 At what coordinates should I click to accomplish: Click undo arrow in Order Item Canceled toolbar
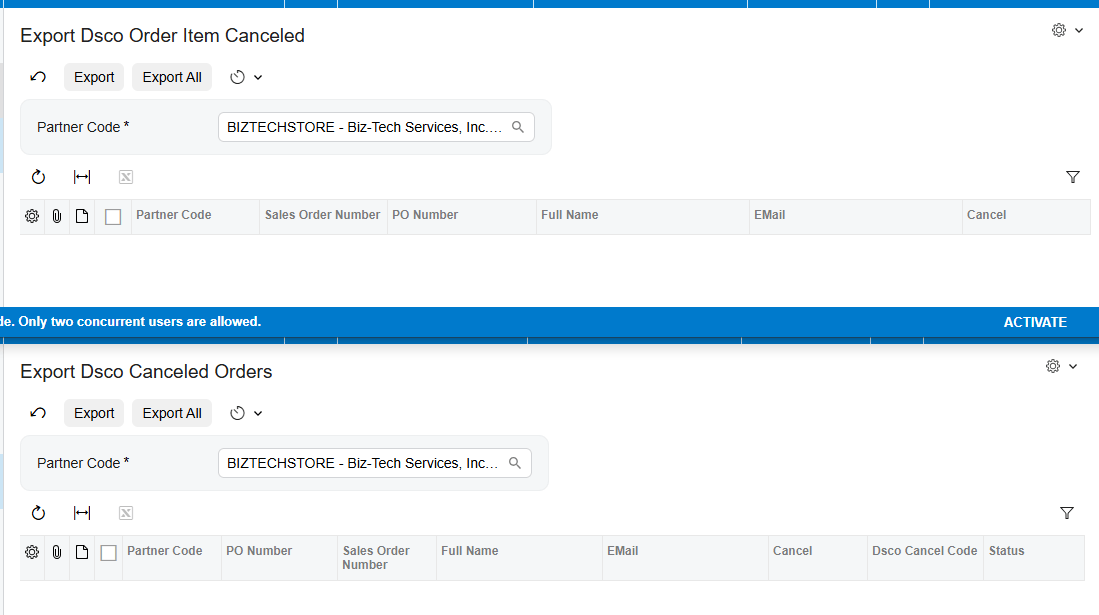coord(38,77)
